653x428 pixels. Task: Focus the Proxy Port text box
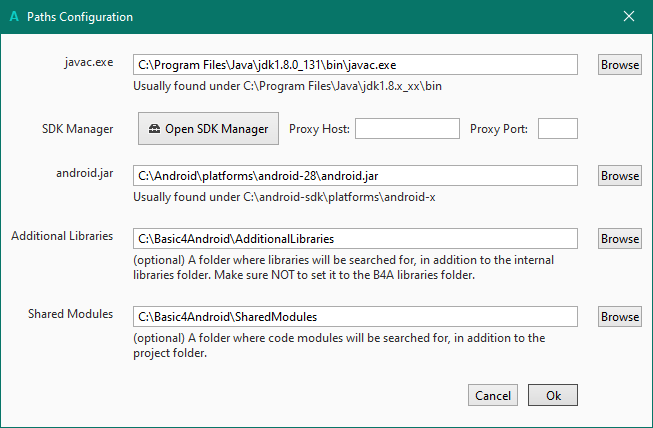pos(558,129)
